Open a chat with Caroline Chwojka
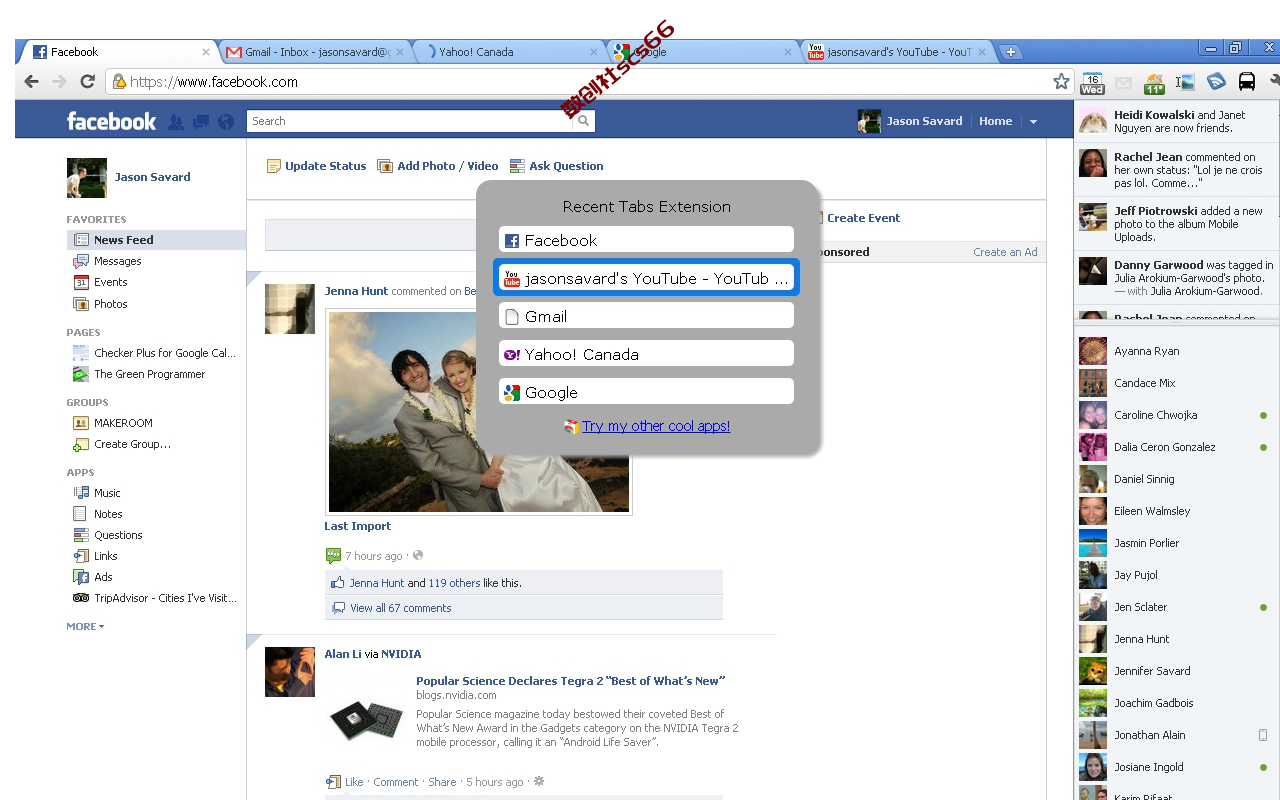This screenshot has width=1280, height=800. coord(1155,415)
